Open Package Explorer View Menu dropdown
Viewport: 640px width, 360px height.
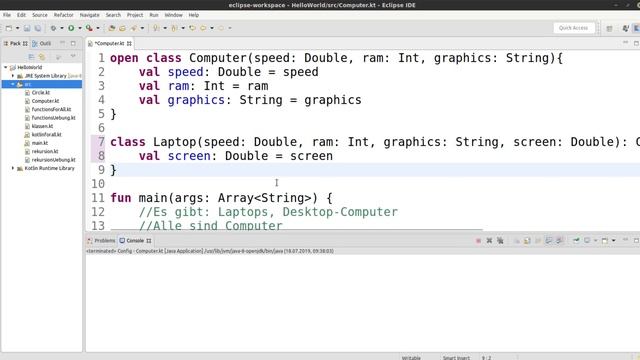(x=73, y=56)
